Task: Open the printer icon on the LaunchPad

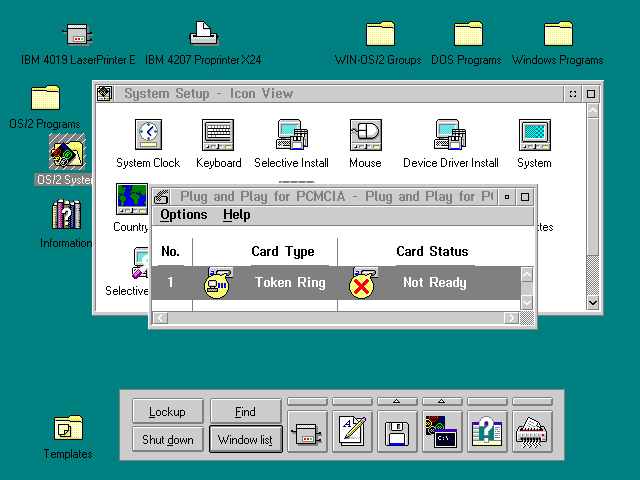Action: 307,432
